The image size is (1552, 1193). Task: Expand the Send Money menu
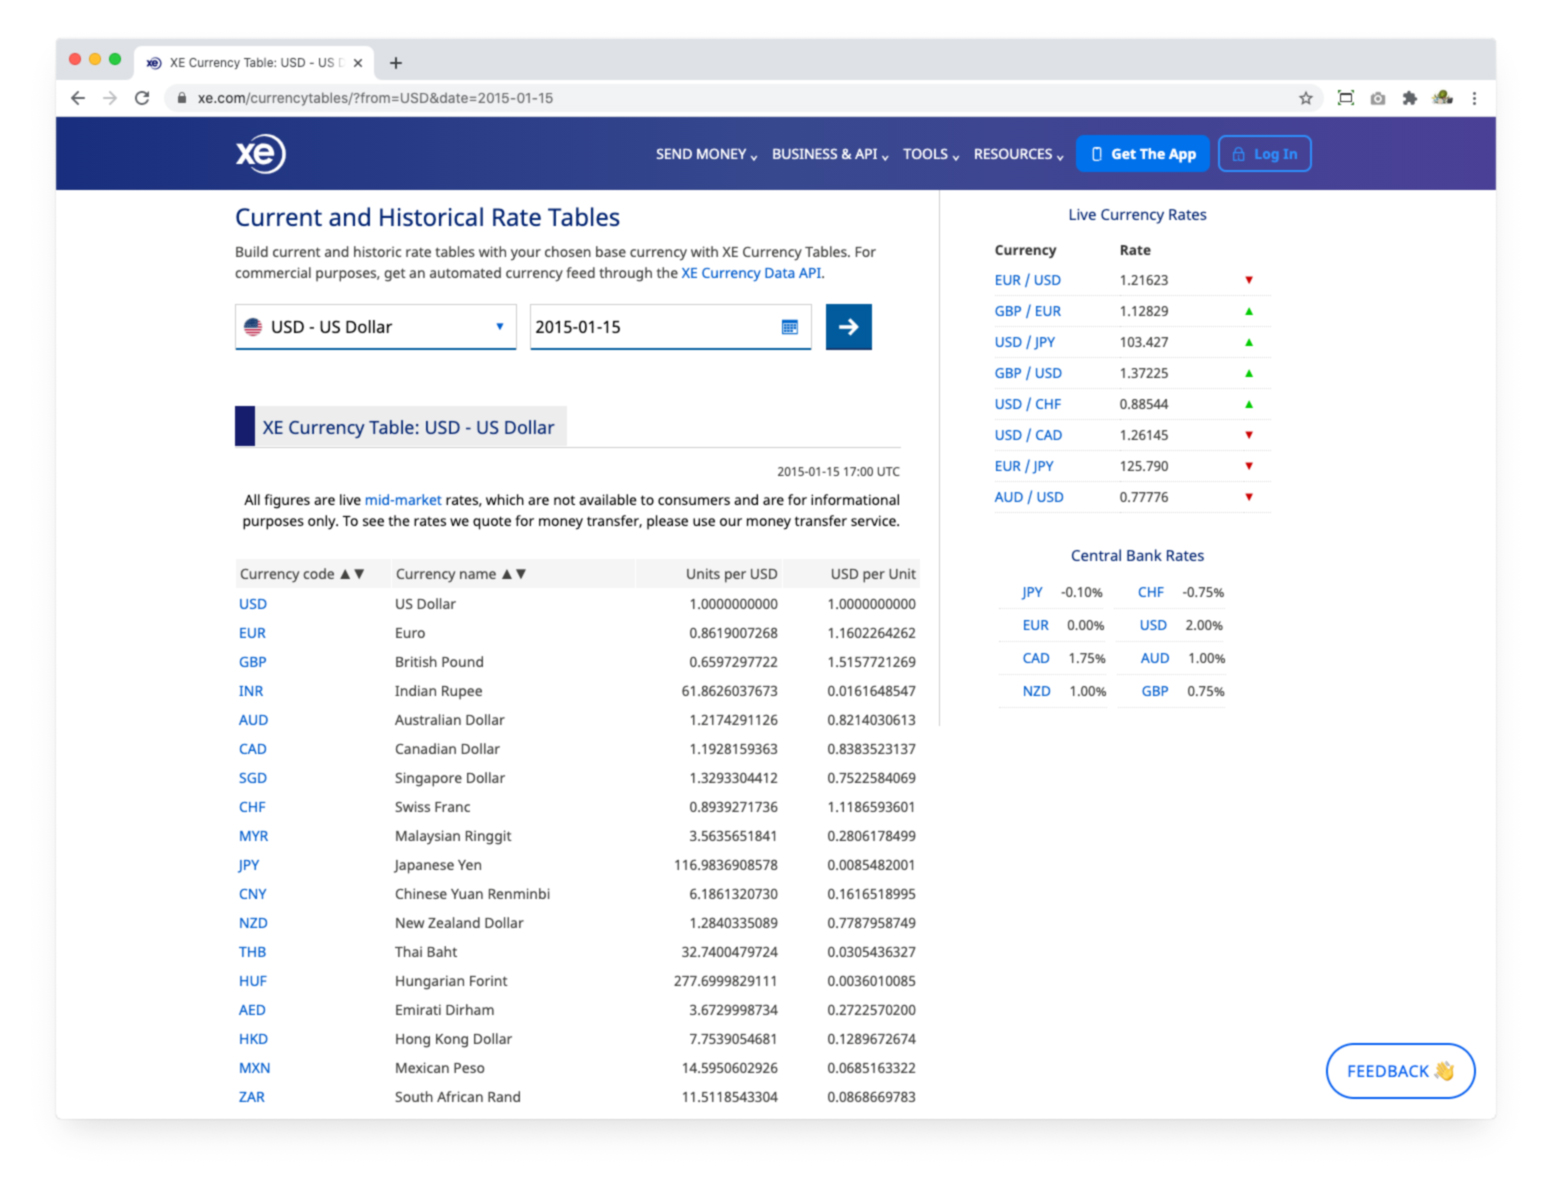(x=705, y=154)
